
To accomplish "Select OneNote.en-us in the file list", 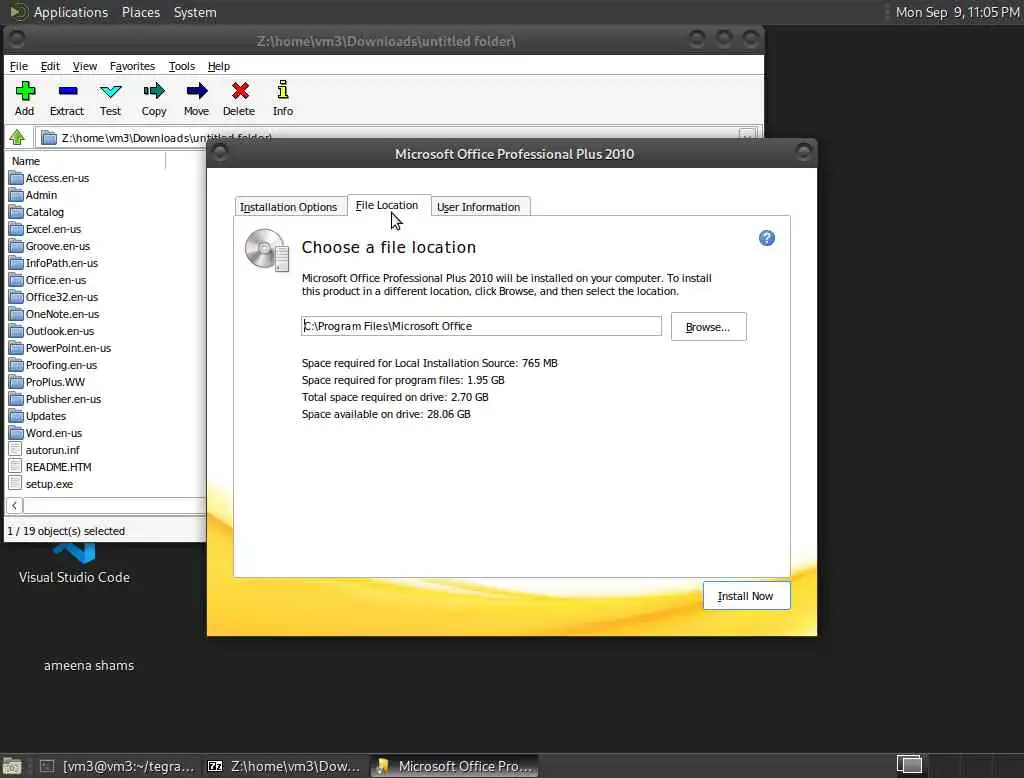I will pos(62,314).
